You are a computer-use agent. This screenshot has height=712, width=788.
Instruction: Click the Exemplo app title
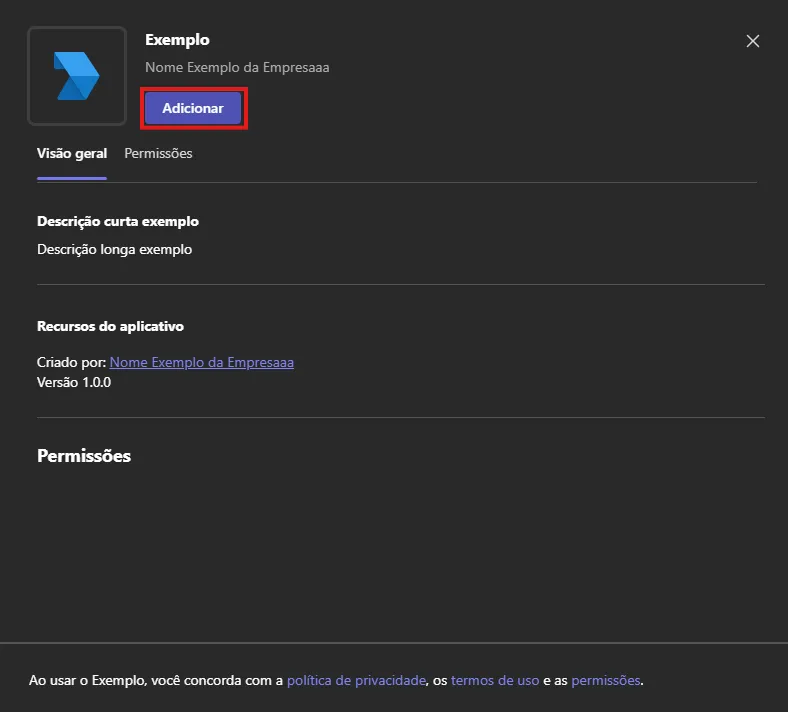[177, 40]
